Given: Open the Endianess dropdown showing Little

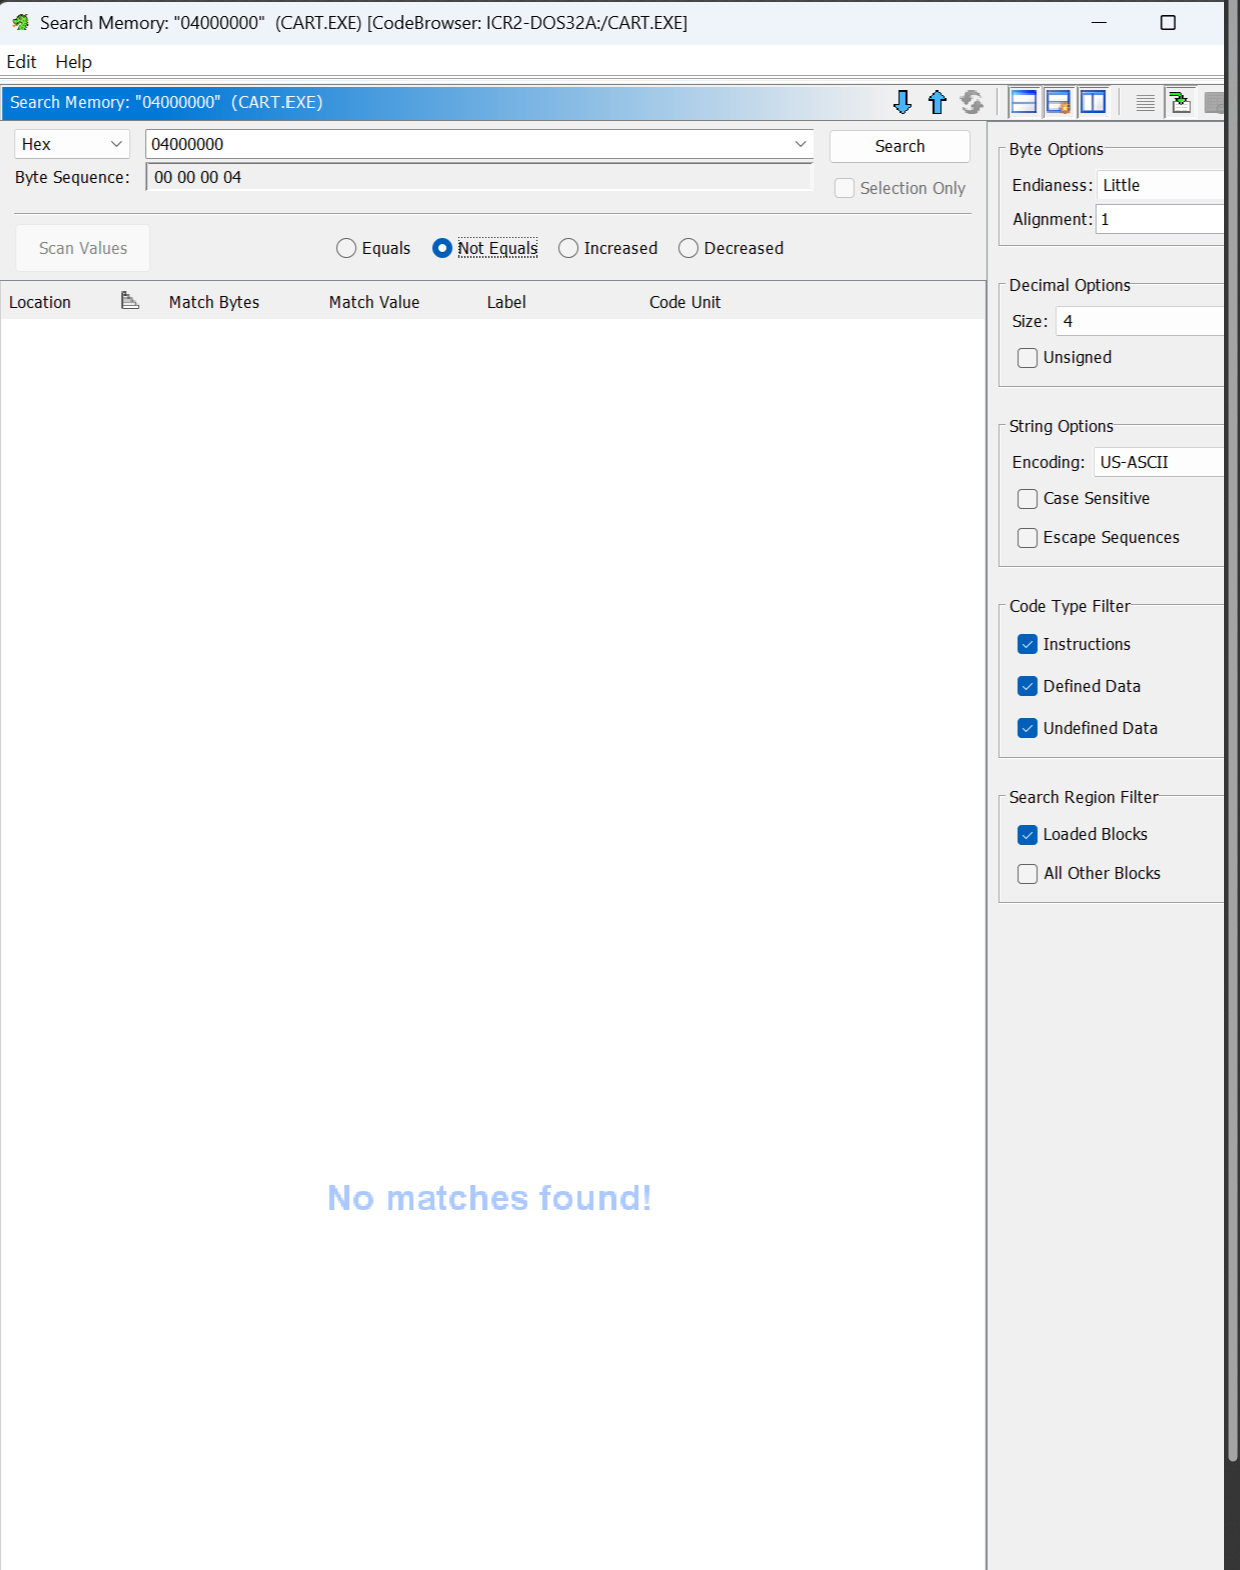Looking at the screenshot, I should (x=1160, y=185).
